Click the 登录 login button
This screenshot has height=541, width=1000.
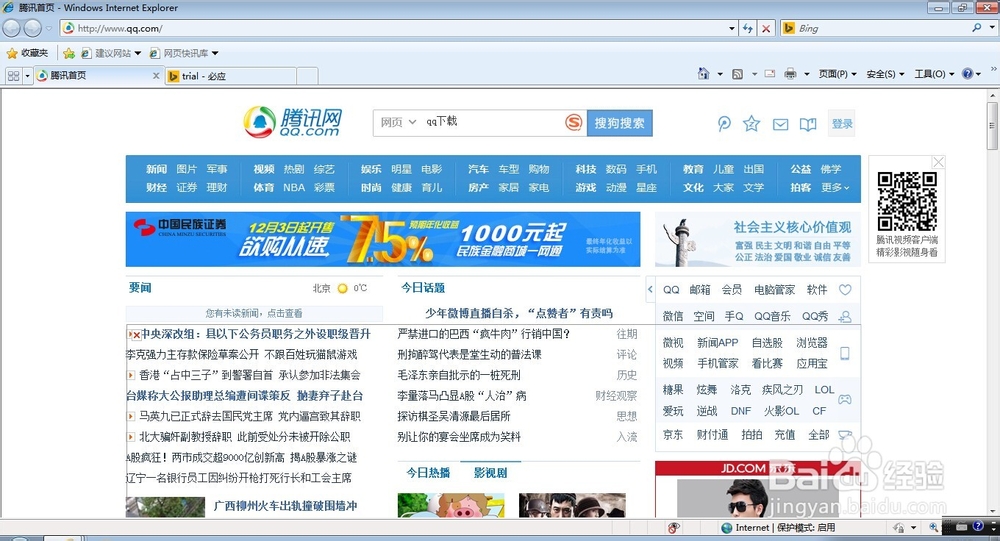point(842,124)
